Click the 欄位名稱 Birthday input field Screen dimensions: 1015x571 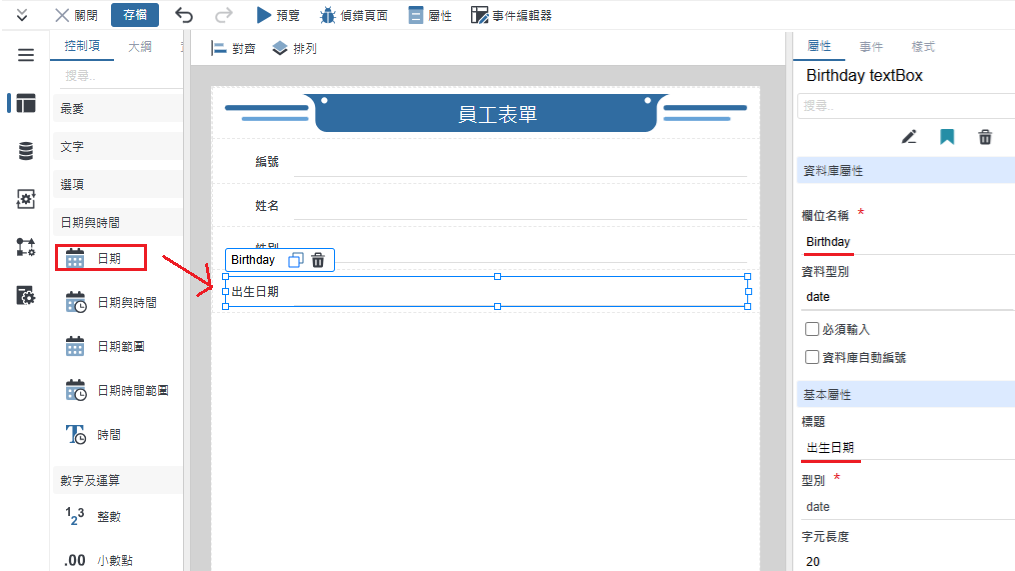[x=905, y=242]
